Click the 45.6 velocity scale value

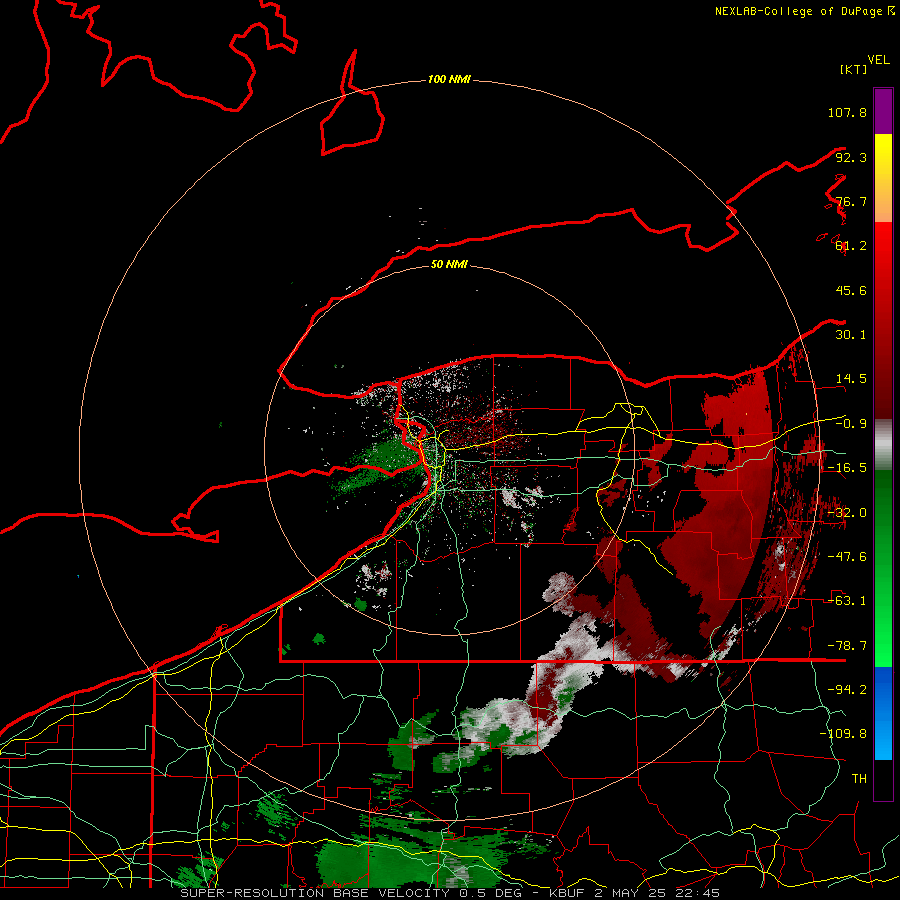[x=851, y=290]
